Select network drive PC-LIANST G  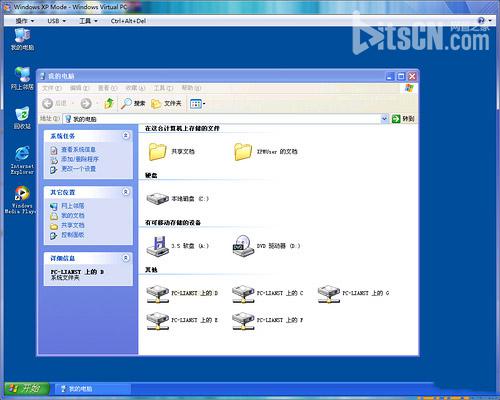[x=353, y=293]
